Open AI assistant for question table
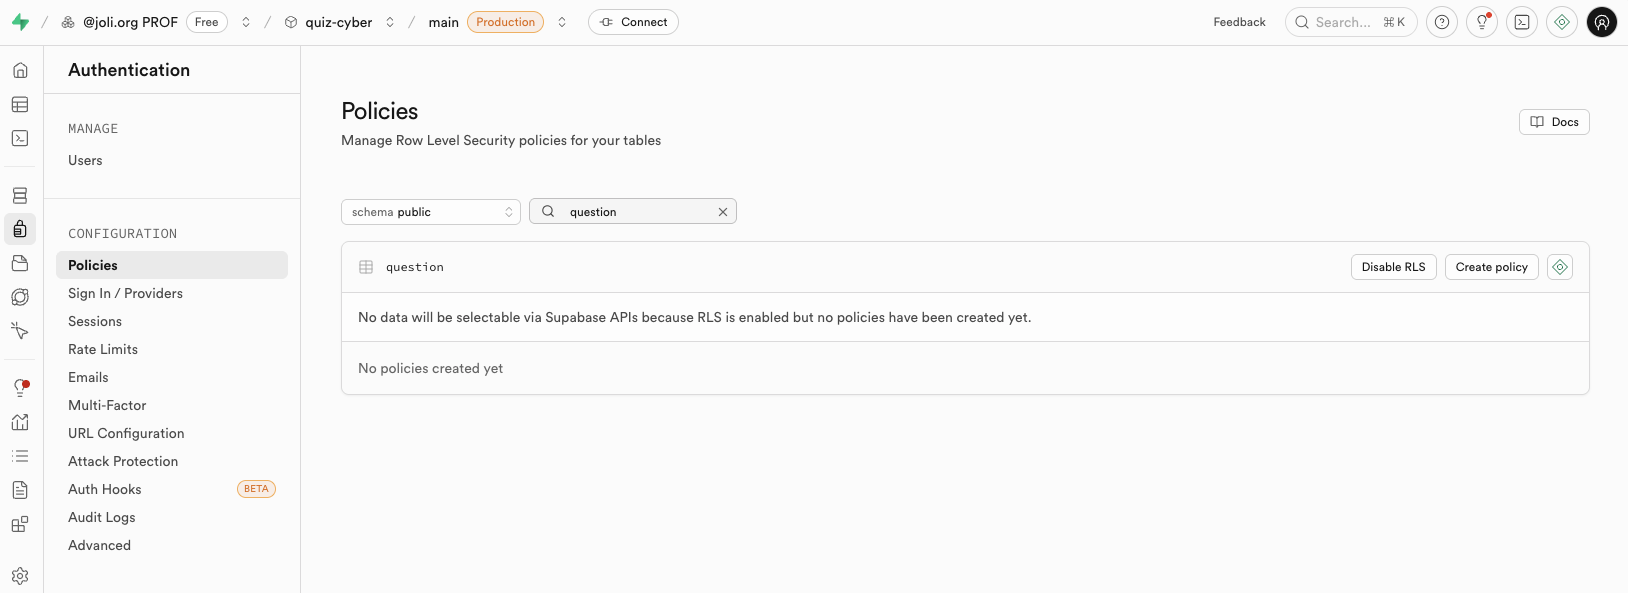 [1560, 267]
